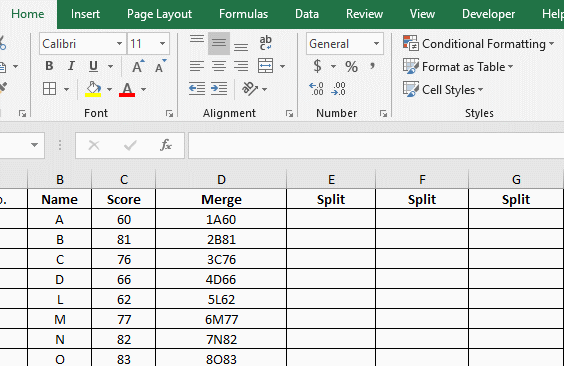The height and width of the screenshot is (366, 564).
Task: Open underline style dropdown arrow
Action: pos(110,67)
